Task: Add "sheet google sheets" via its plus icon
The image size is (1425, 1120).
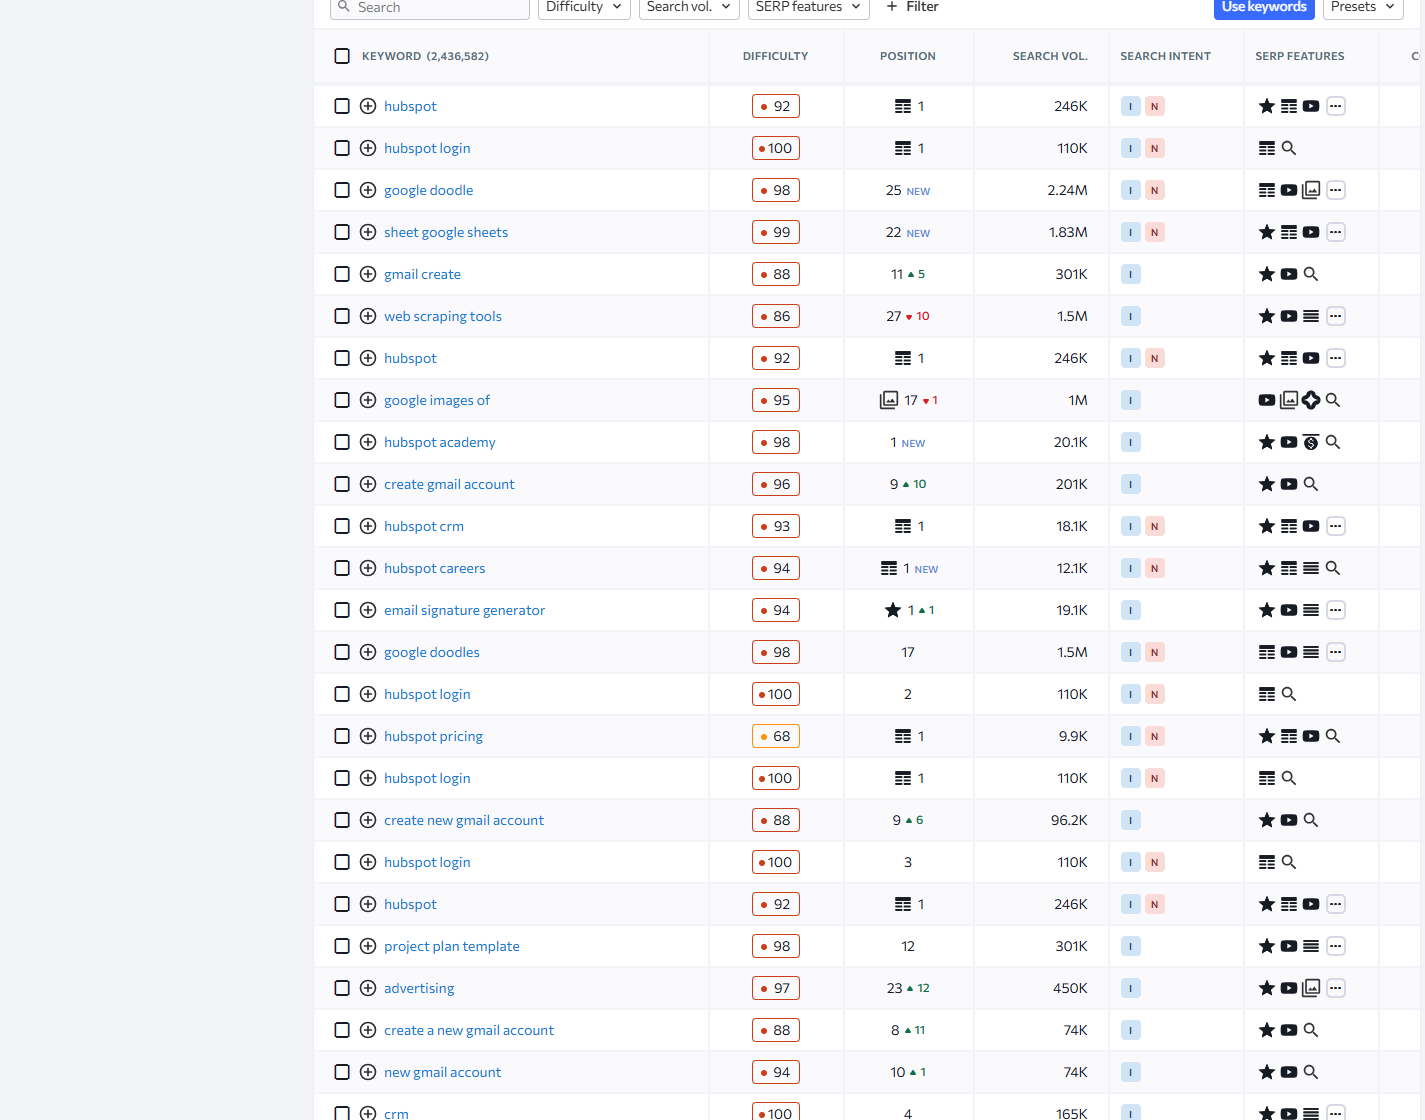Action: pyautogui.click(x=368, y=232)
